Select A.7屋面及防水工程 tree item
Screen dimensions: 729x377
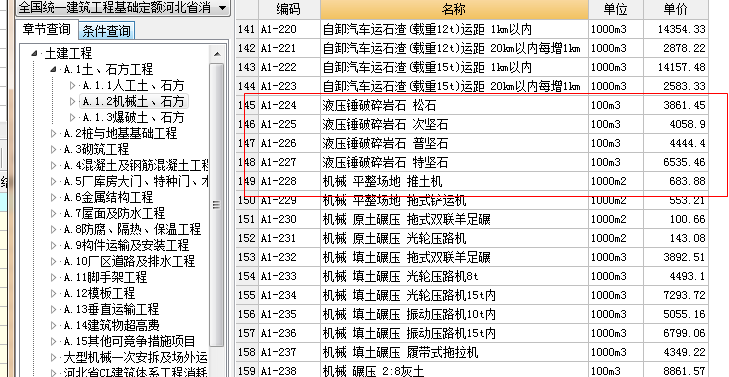[114, 213]
